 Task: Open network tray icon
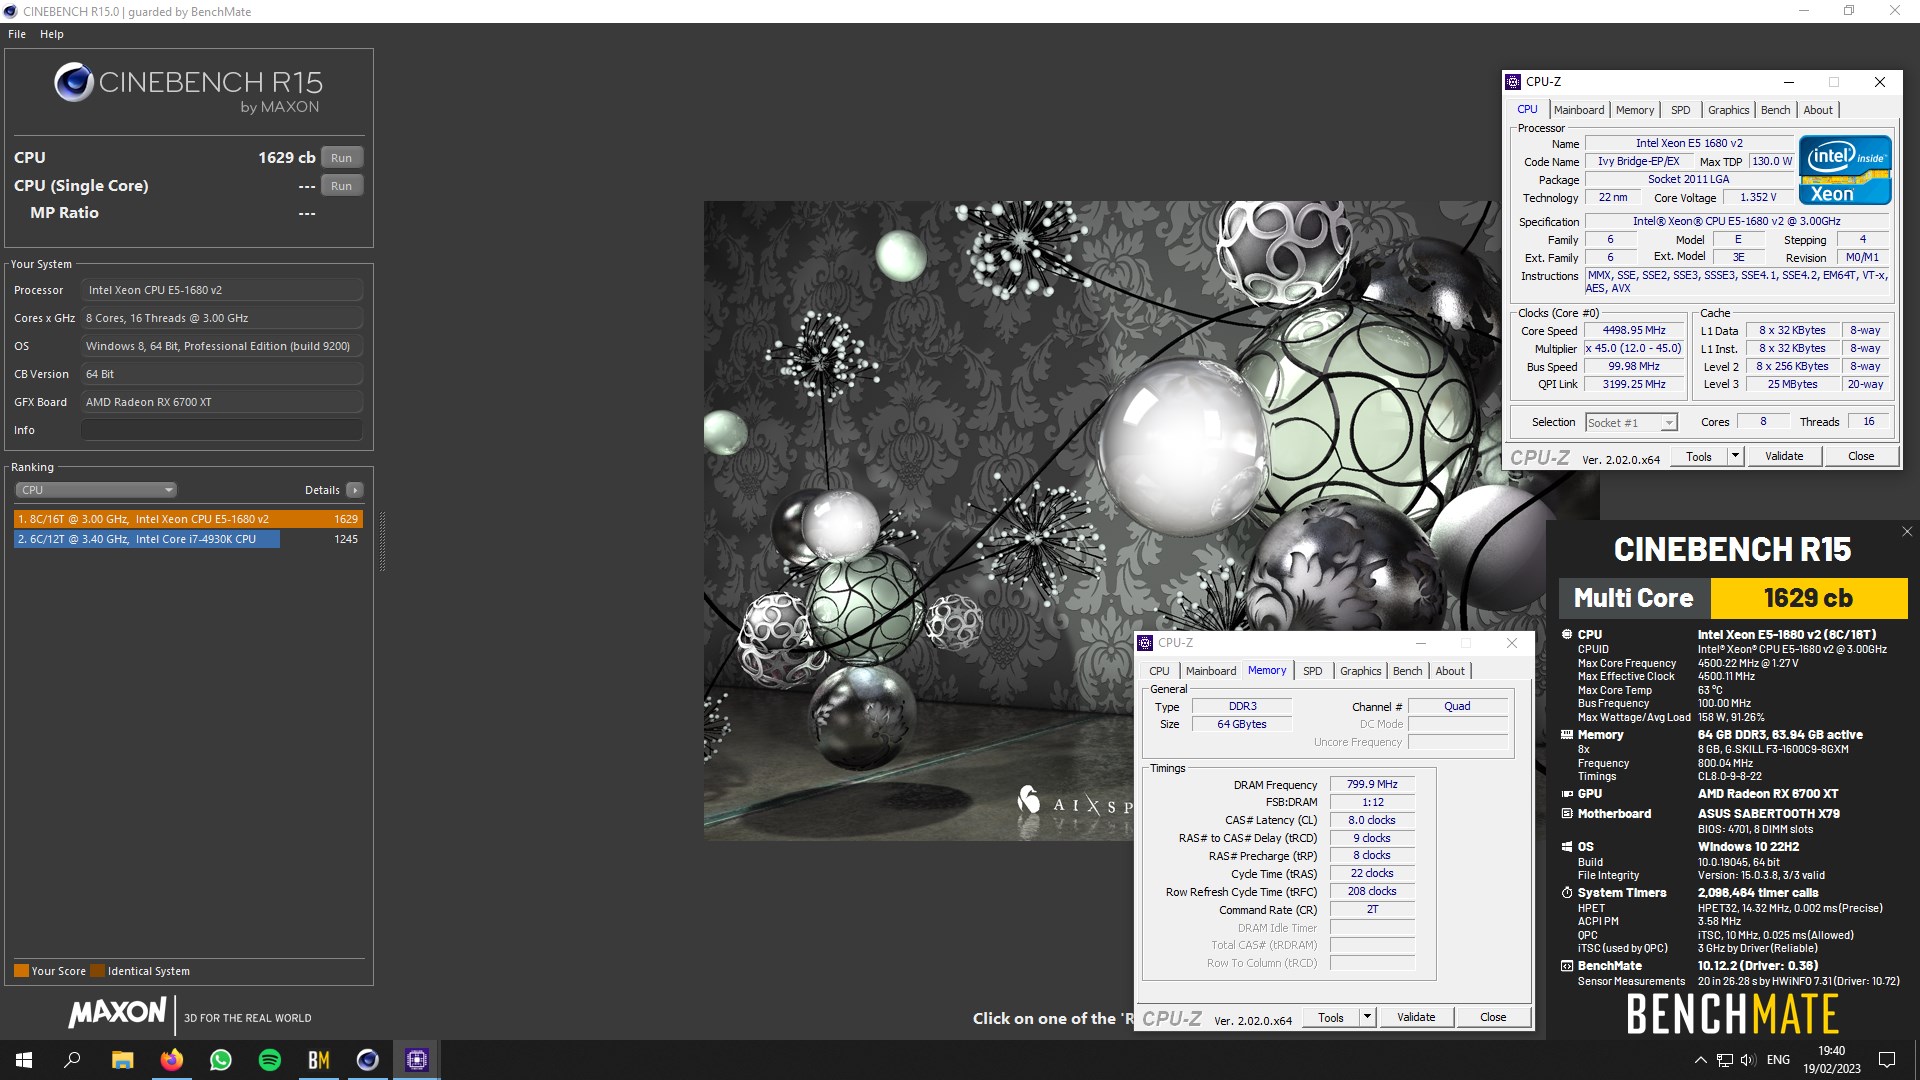point(1724,1060)
